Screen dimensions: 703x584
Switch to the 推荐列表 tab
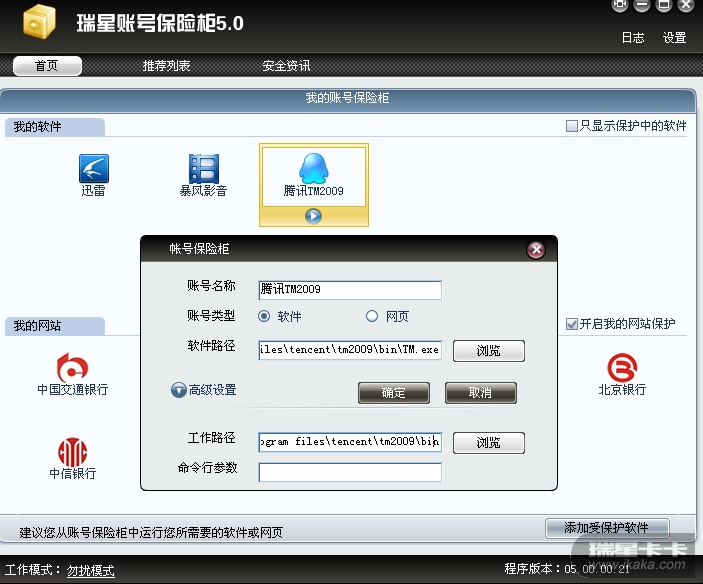[166, 66]
